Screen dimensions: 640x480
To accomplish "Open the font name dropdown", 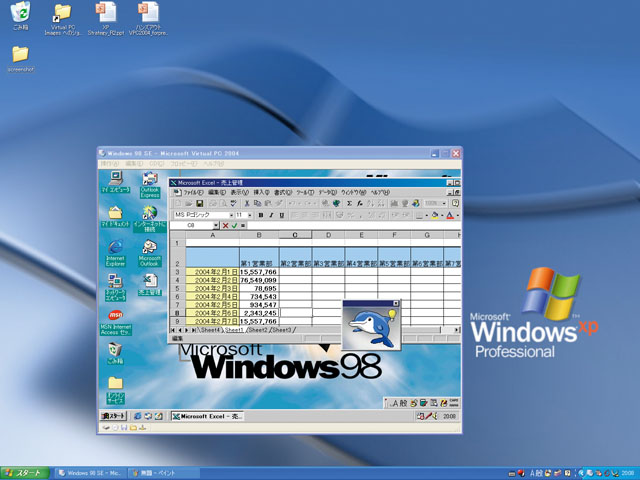I will pyautogui.click(x=231, y=215).
